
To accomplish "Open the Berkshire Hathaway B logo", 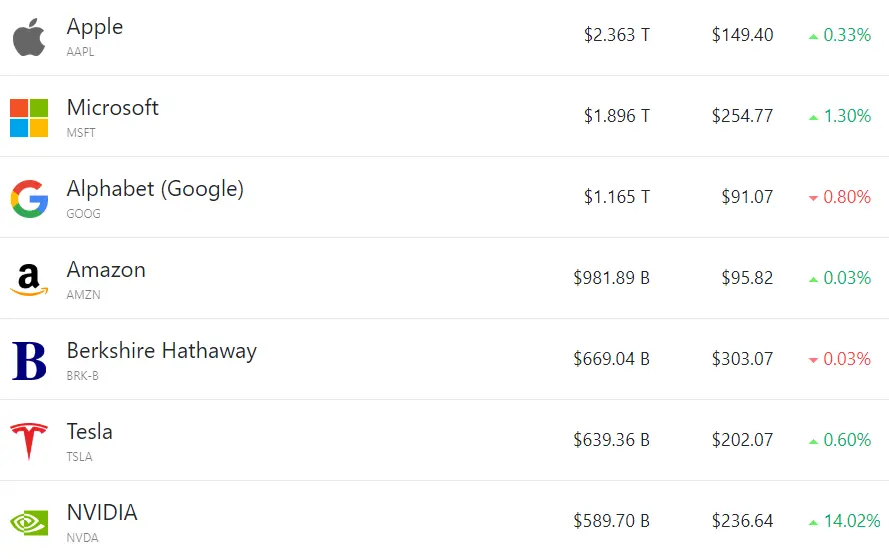I will [29, 361].
